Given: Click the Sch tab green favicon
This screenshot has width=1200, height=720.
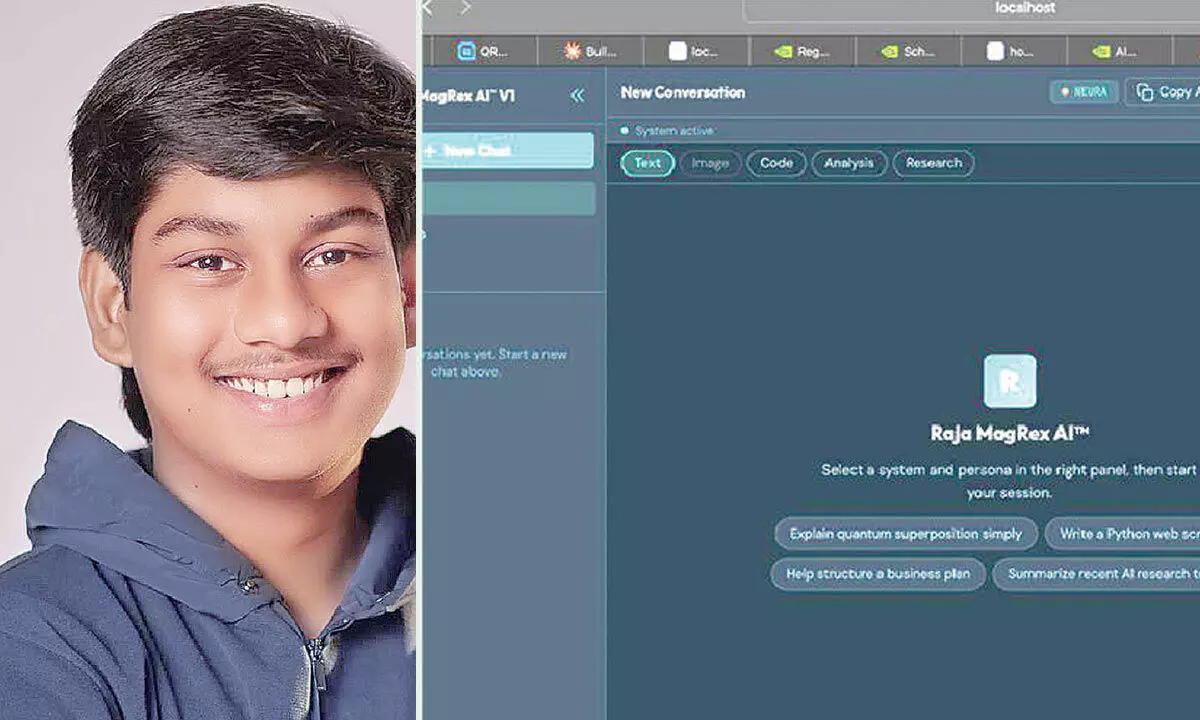Looking at the screenshot, I should click(889, 51).
